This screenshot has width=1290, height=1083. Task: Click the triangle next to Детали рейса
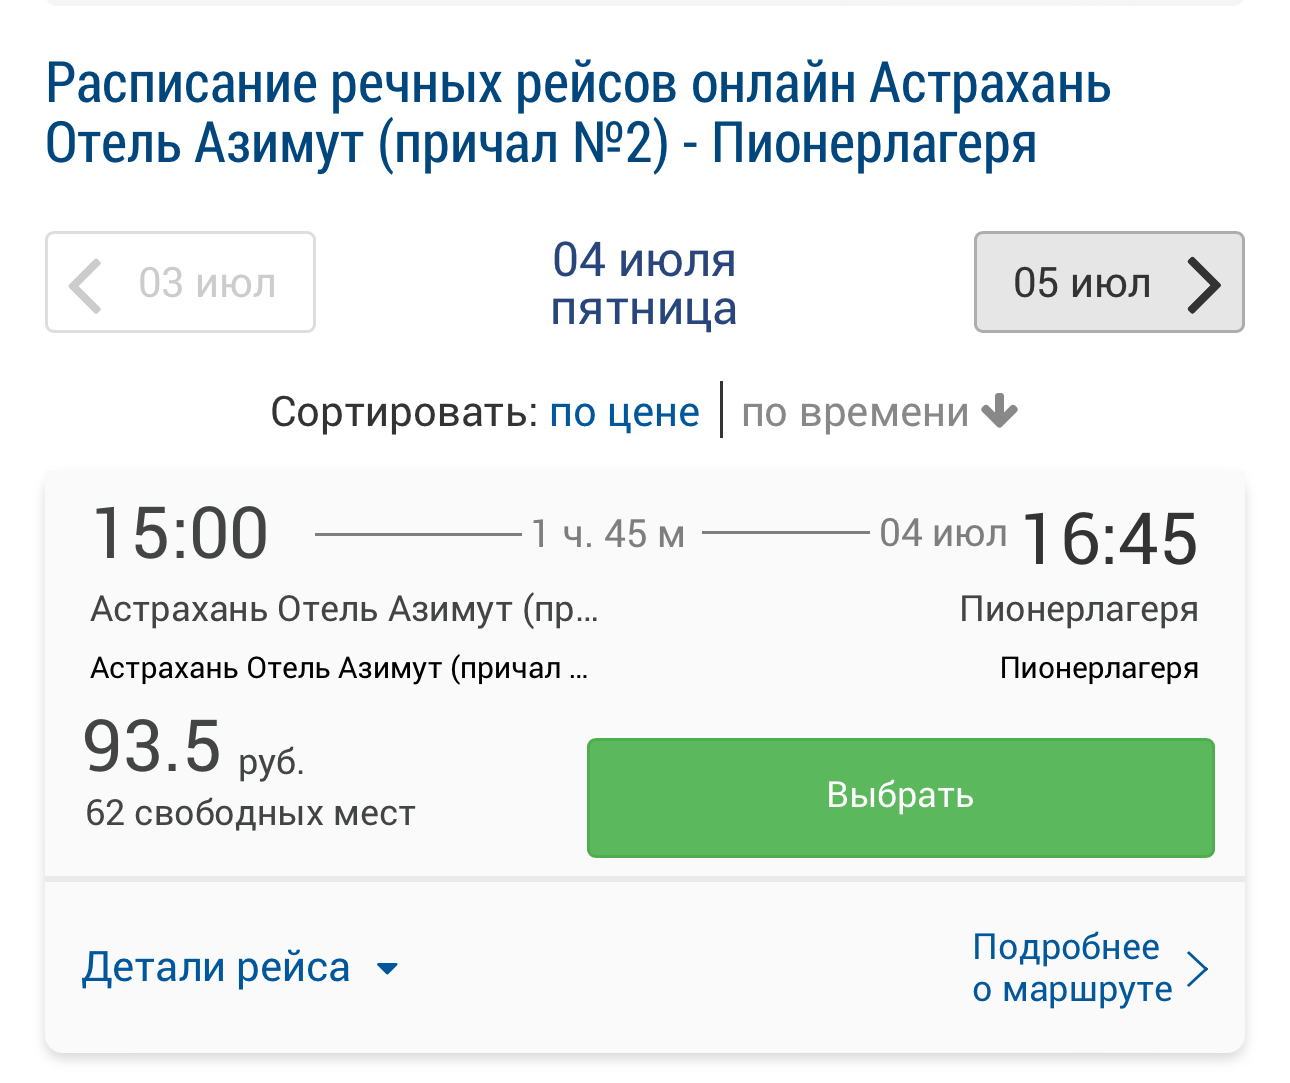(387, 968)
